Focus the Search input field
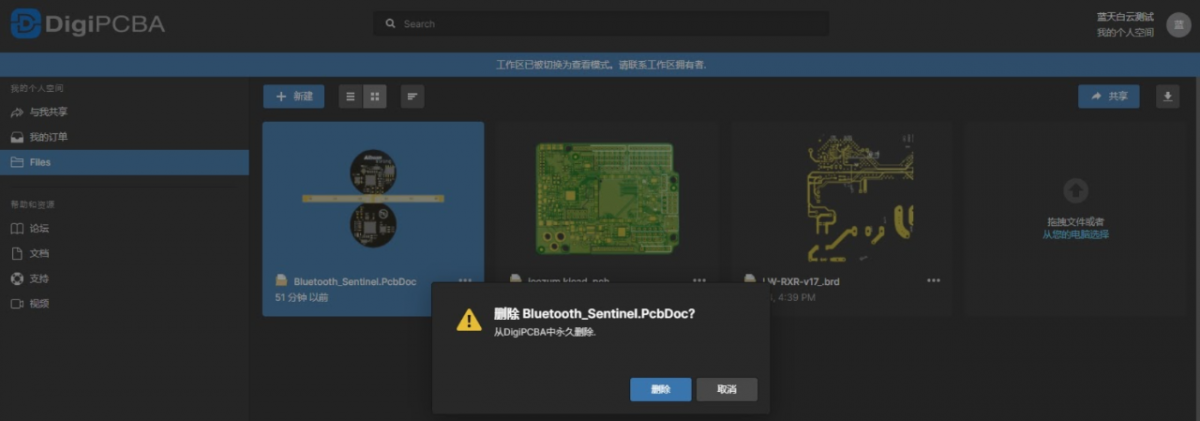The width and height of the screenshot is (1200, 421). click(x=601, y=23)
